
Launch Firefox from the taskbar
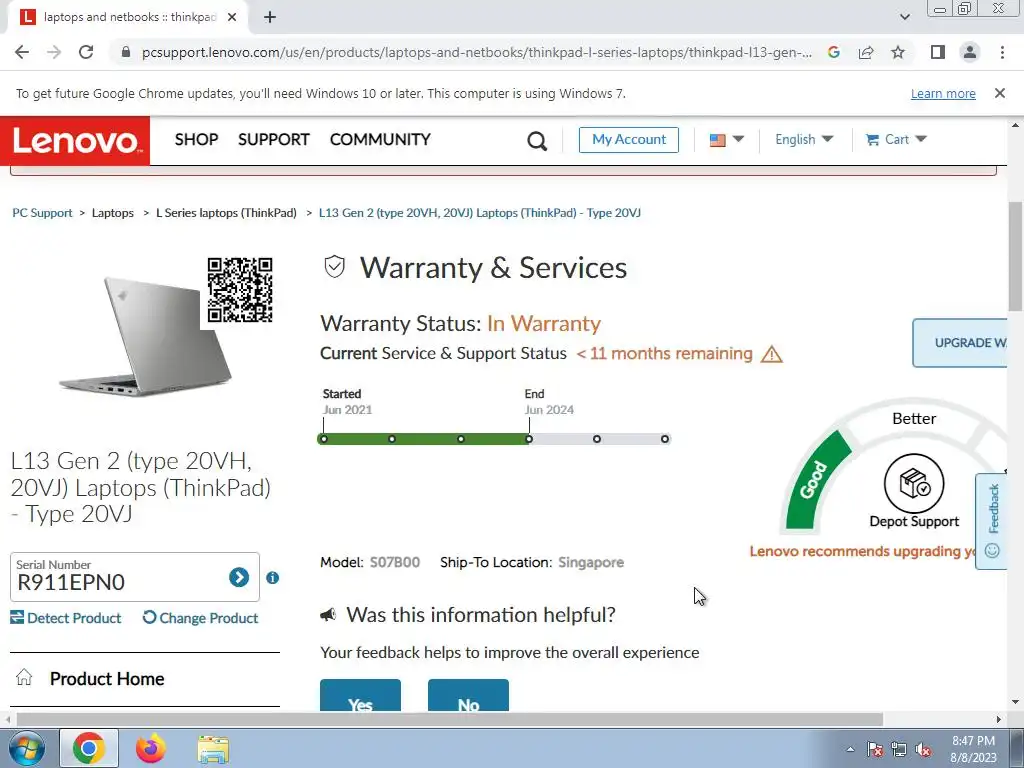(x=151, y=748)
